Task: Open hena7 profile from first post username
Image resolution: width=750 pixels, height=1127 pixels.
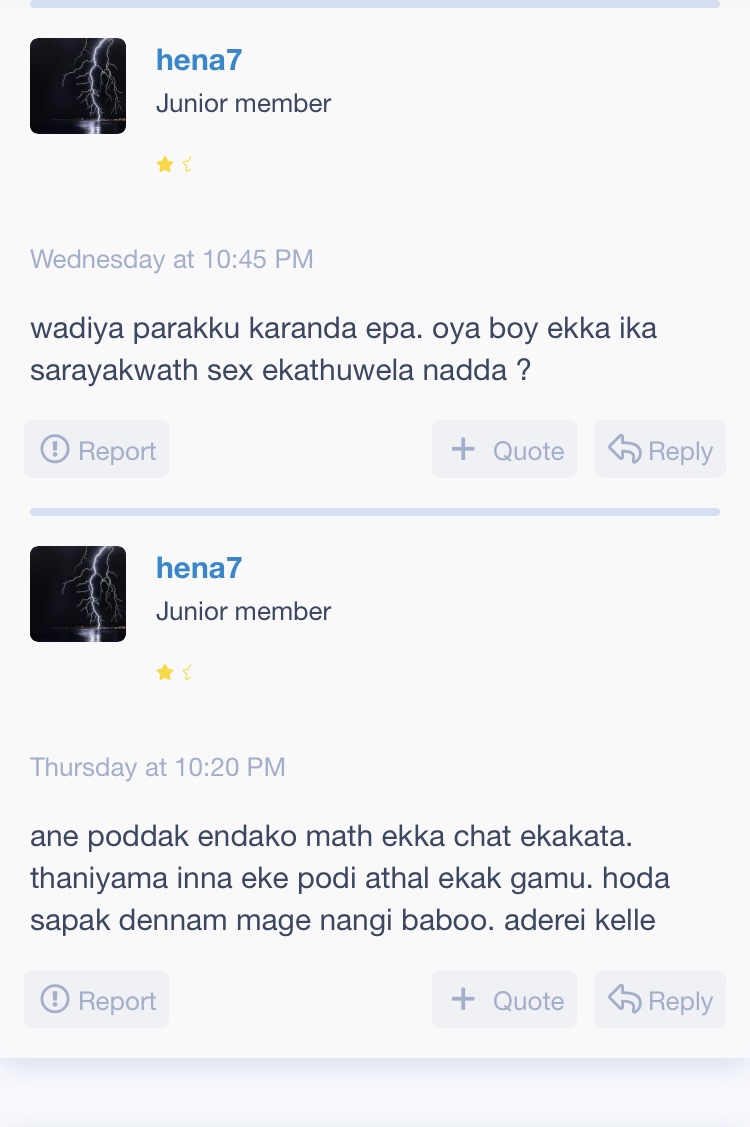Action: pyautogui.click(x=199, y=60)
